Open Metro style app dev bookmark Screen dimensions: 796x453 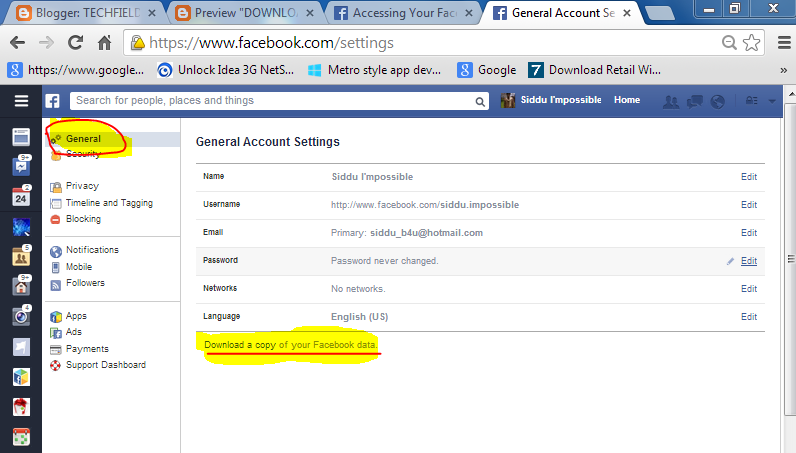click(x=375, y=70)
